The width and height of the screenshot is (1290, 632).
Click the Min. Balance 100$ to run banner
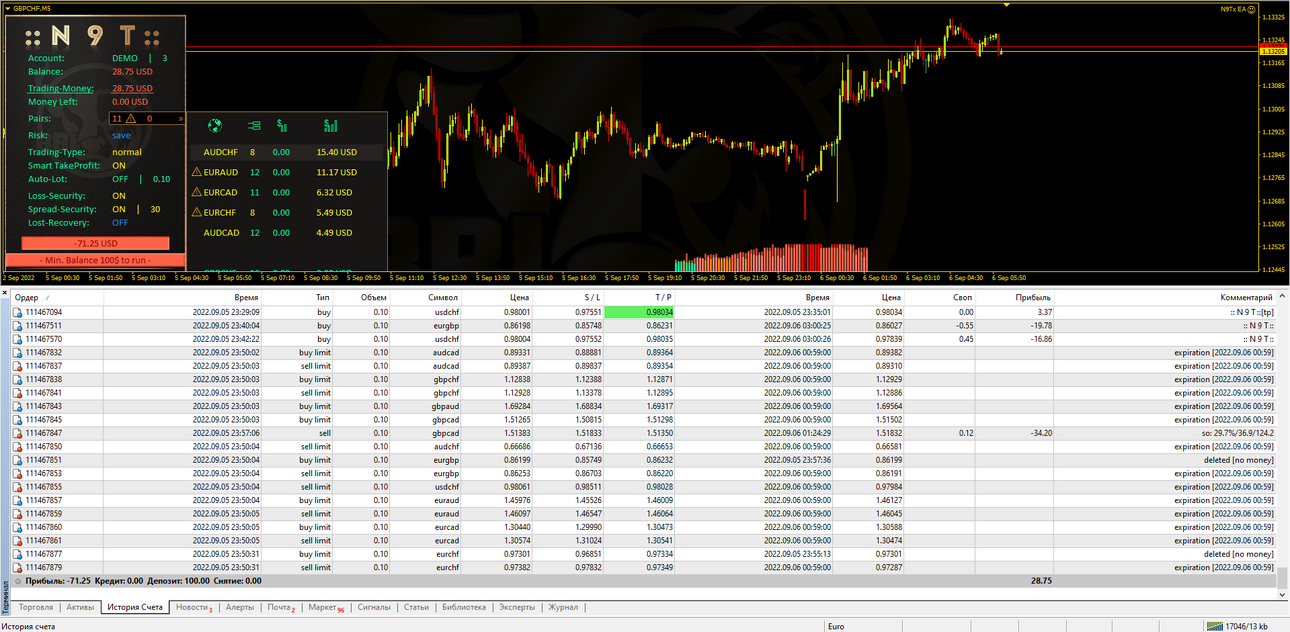(x=96, y=260)
